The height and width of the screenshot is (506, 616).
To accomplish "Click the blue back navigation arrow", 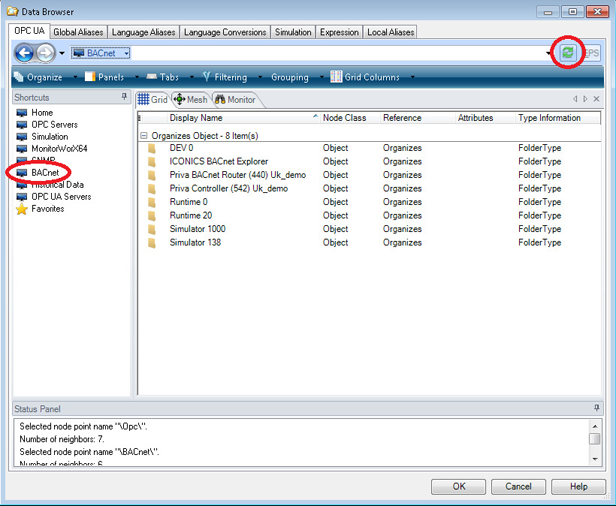I will tap(24, 53).
